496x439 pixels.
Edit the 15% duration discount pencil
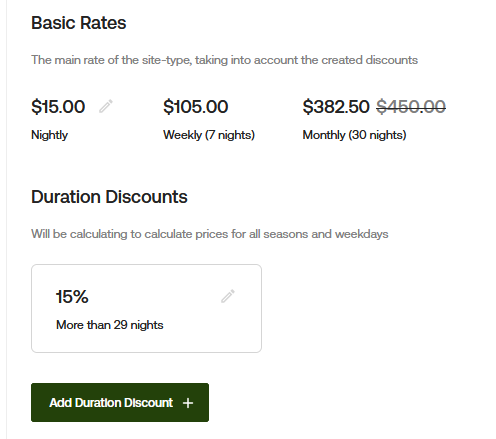click(x=228, y=296)
